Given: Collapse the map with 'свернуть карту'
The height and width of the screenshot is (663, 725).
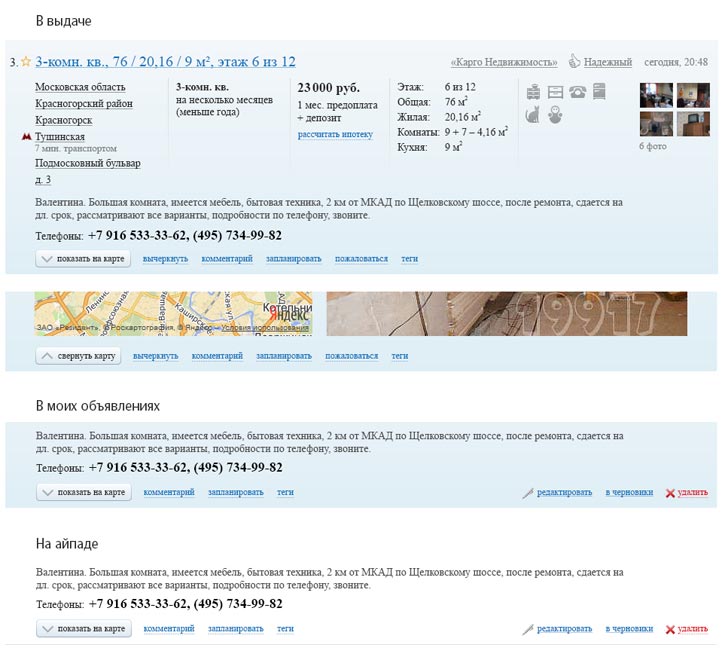Looking at the screenshot, I should 78,355.
